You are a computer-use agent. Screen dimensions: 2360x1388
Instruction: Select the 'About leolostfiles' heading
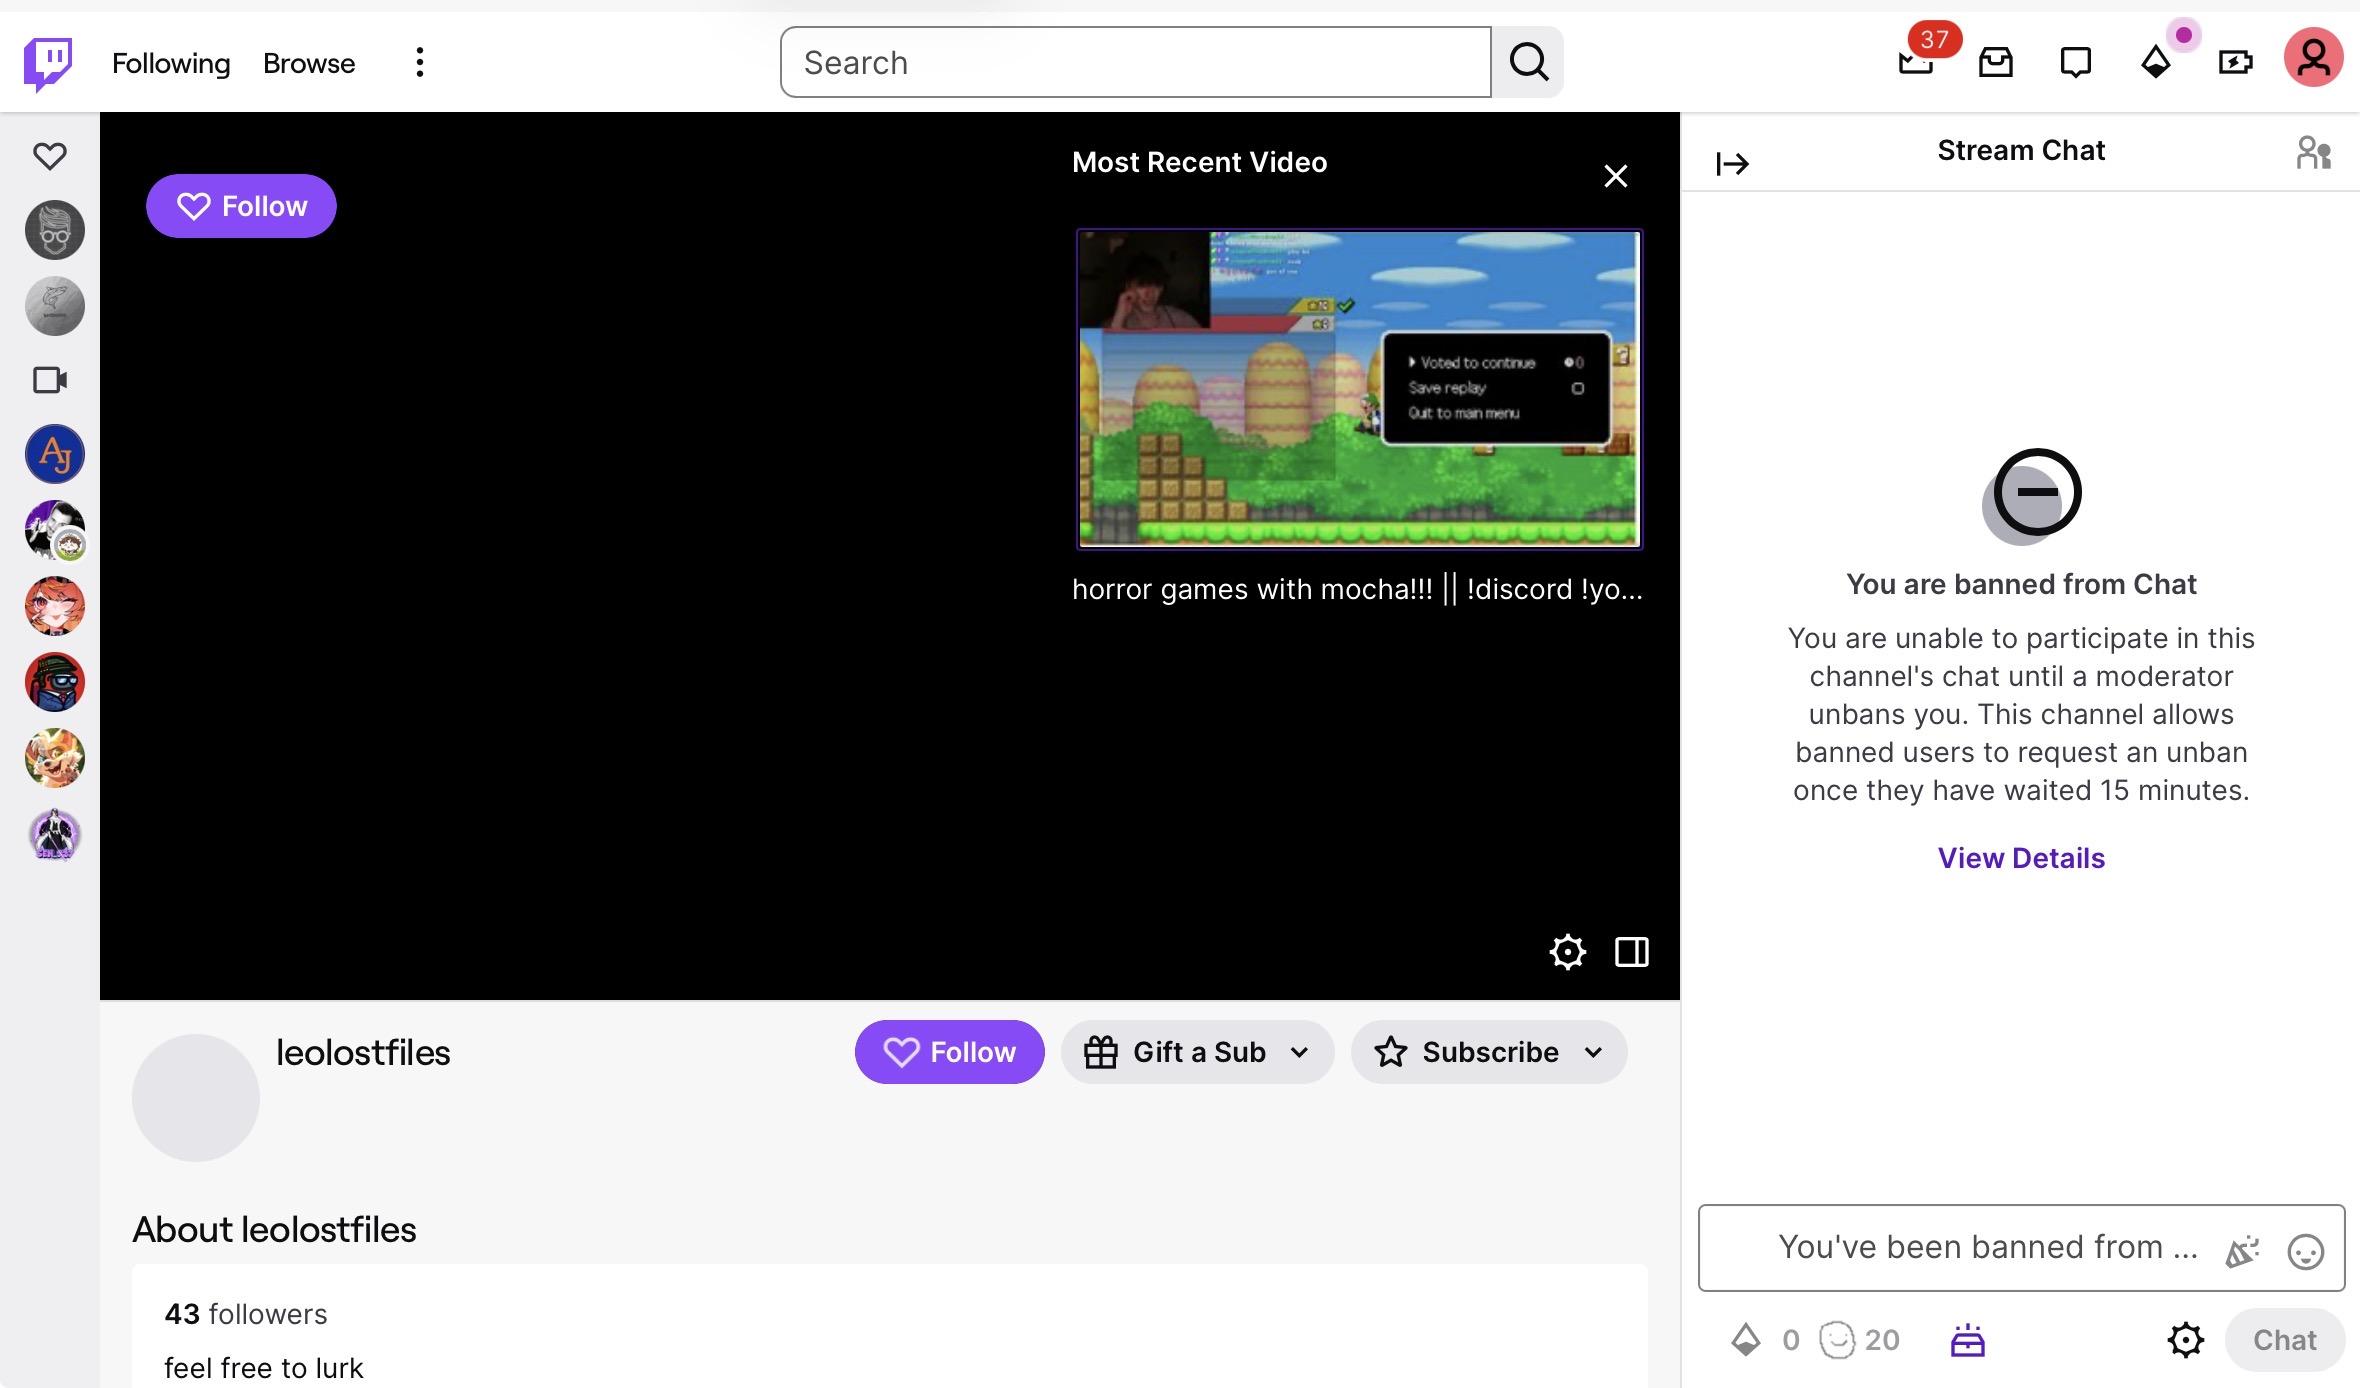(x=274, y=1230)
